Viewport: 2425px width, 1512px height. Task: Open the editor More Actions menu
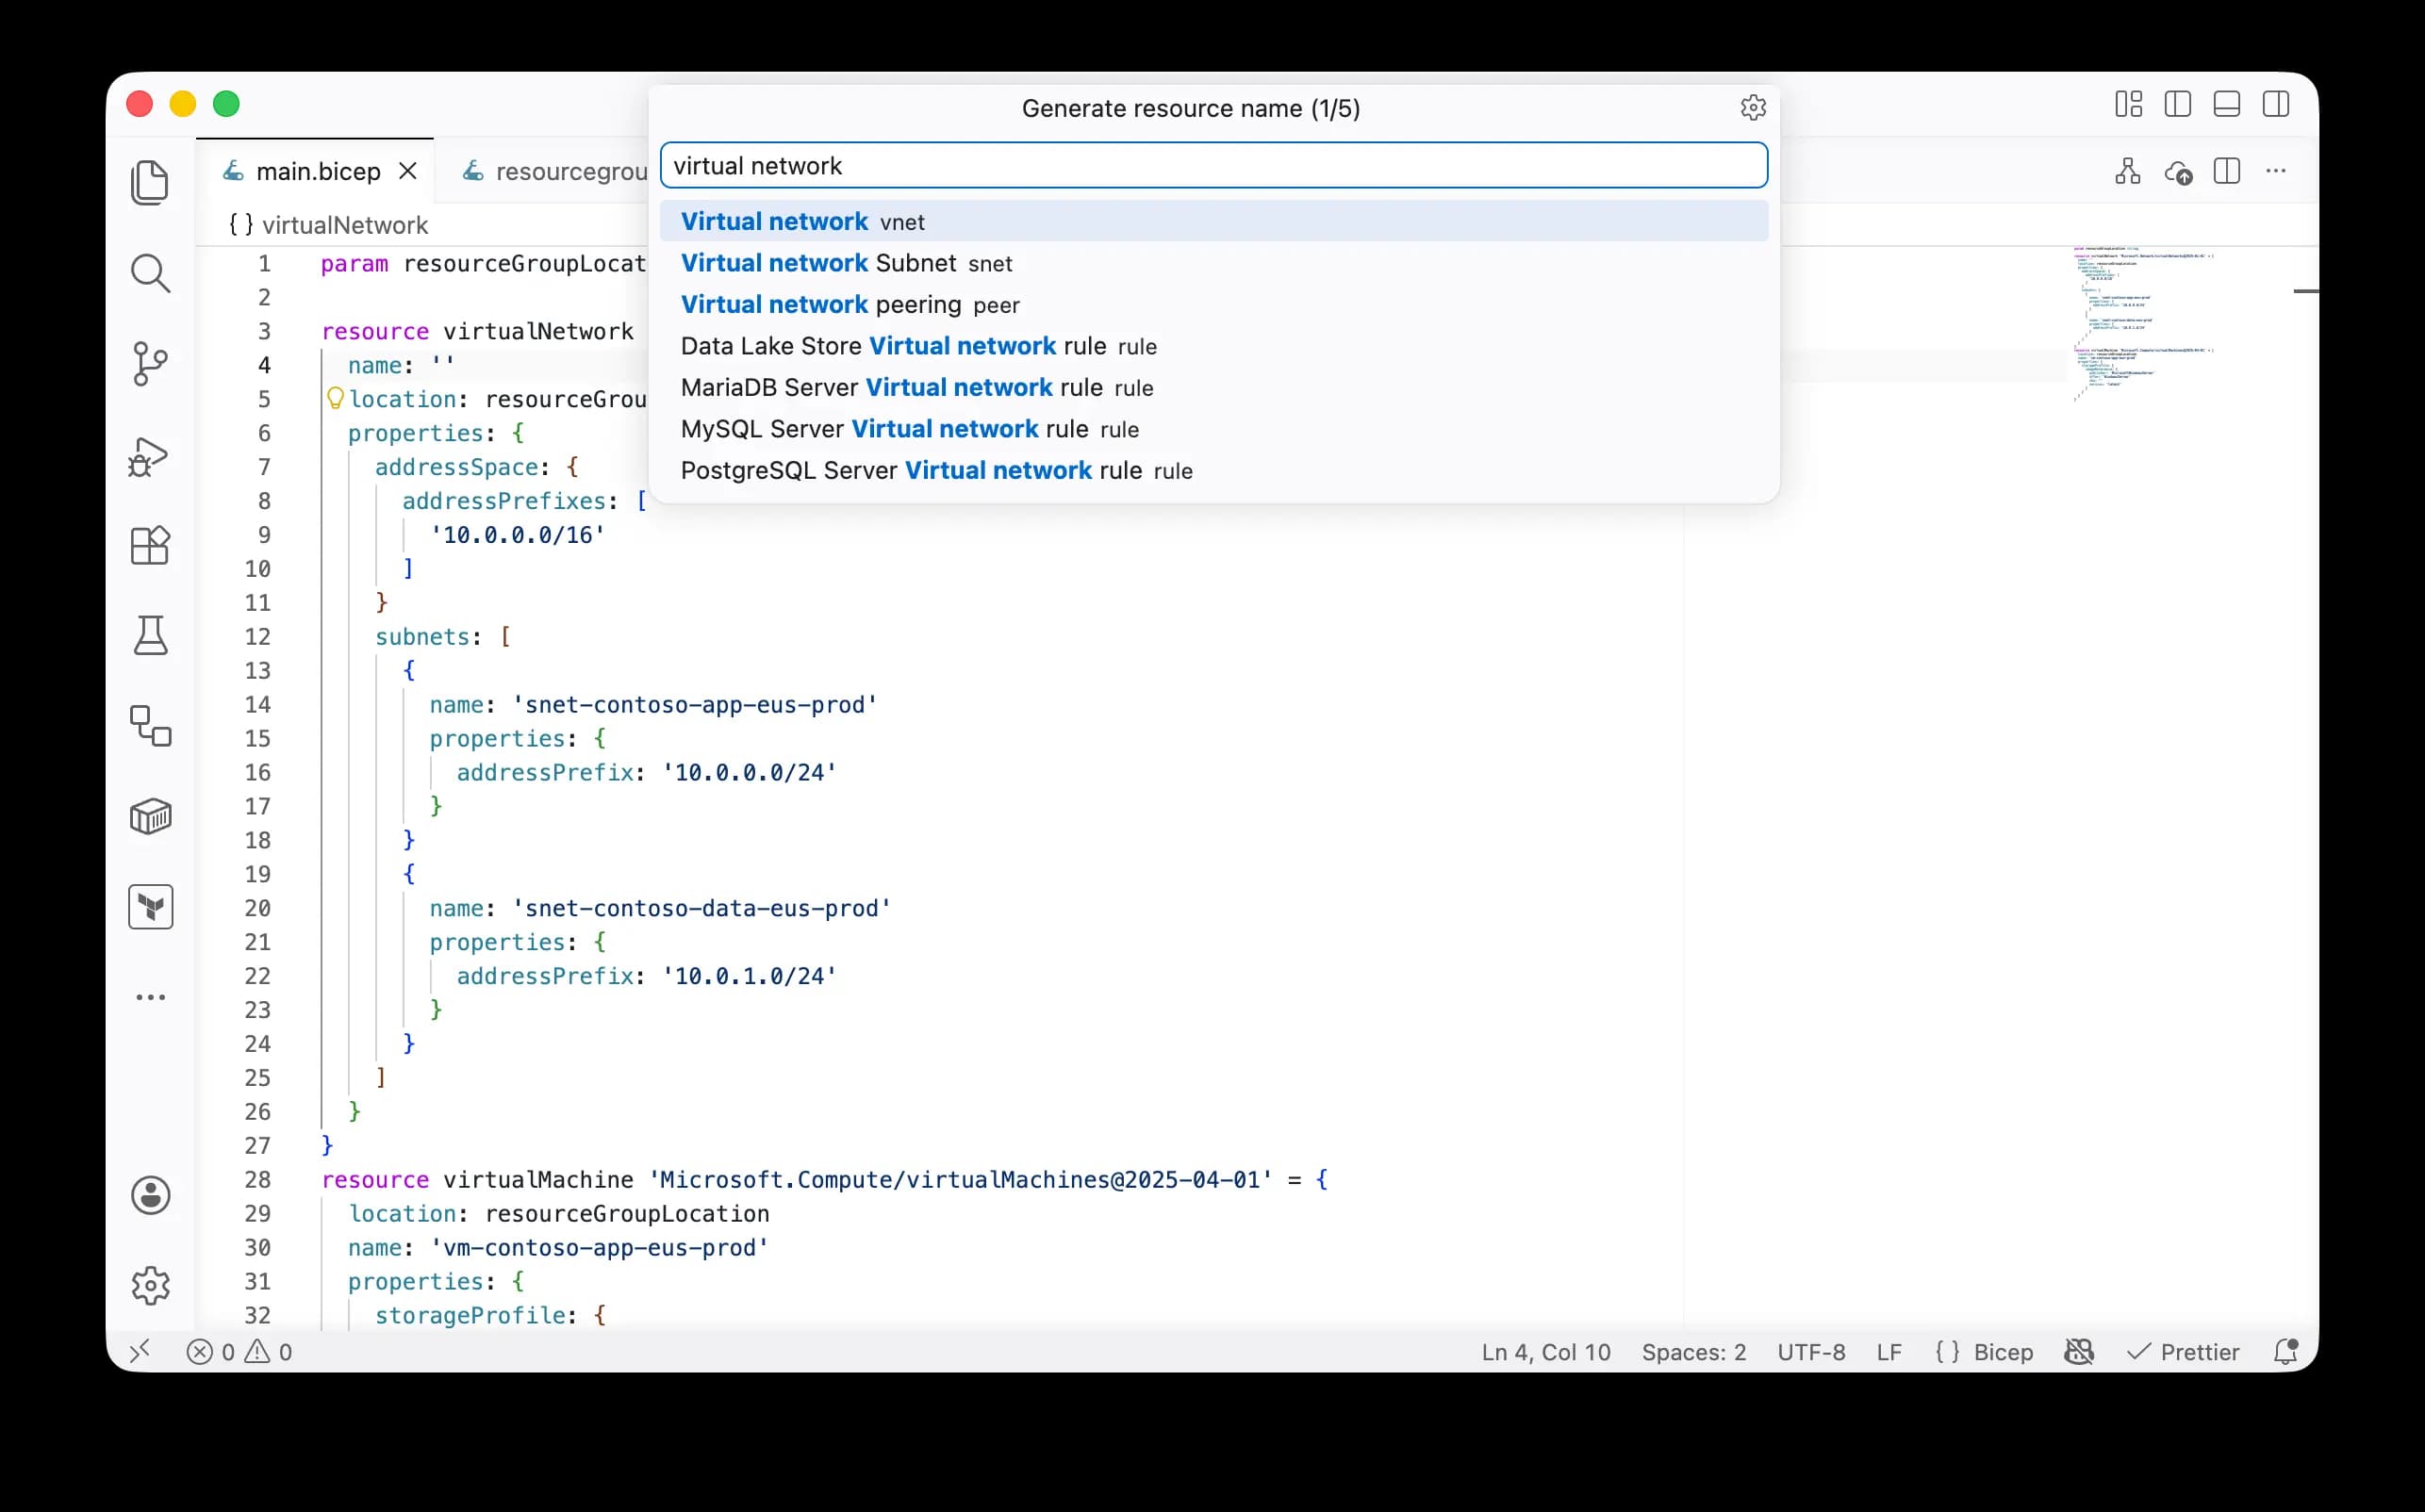2275,171
